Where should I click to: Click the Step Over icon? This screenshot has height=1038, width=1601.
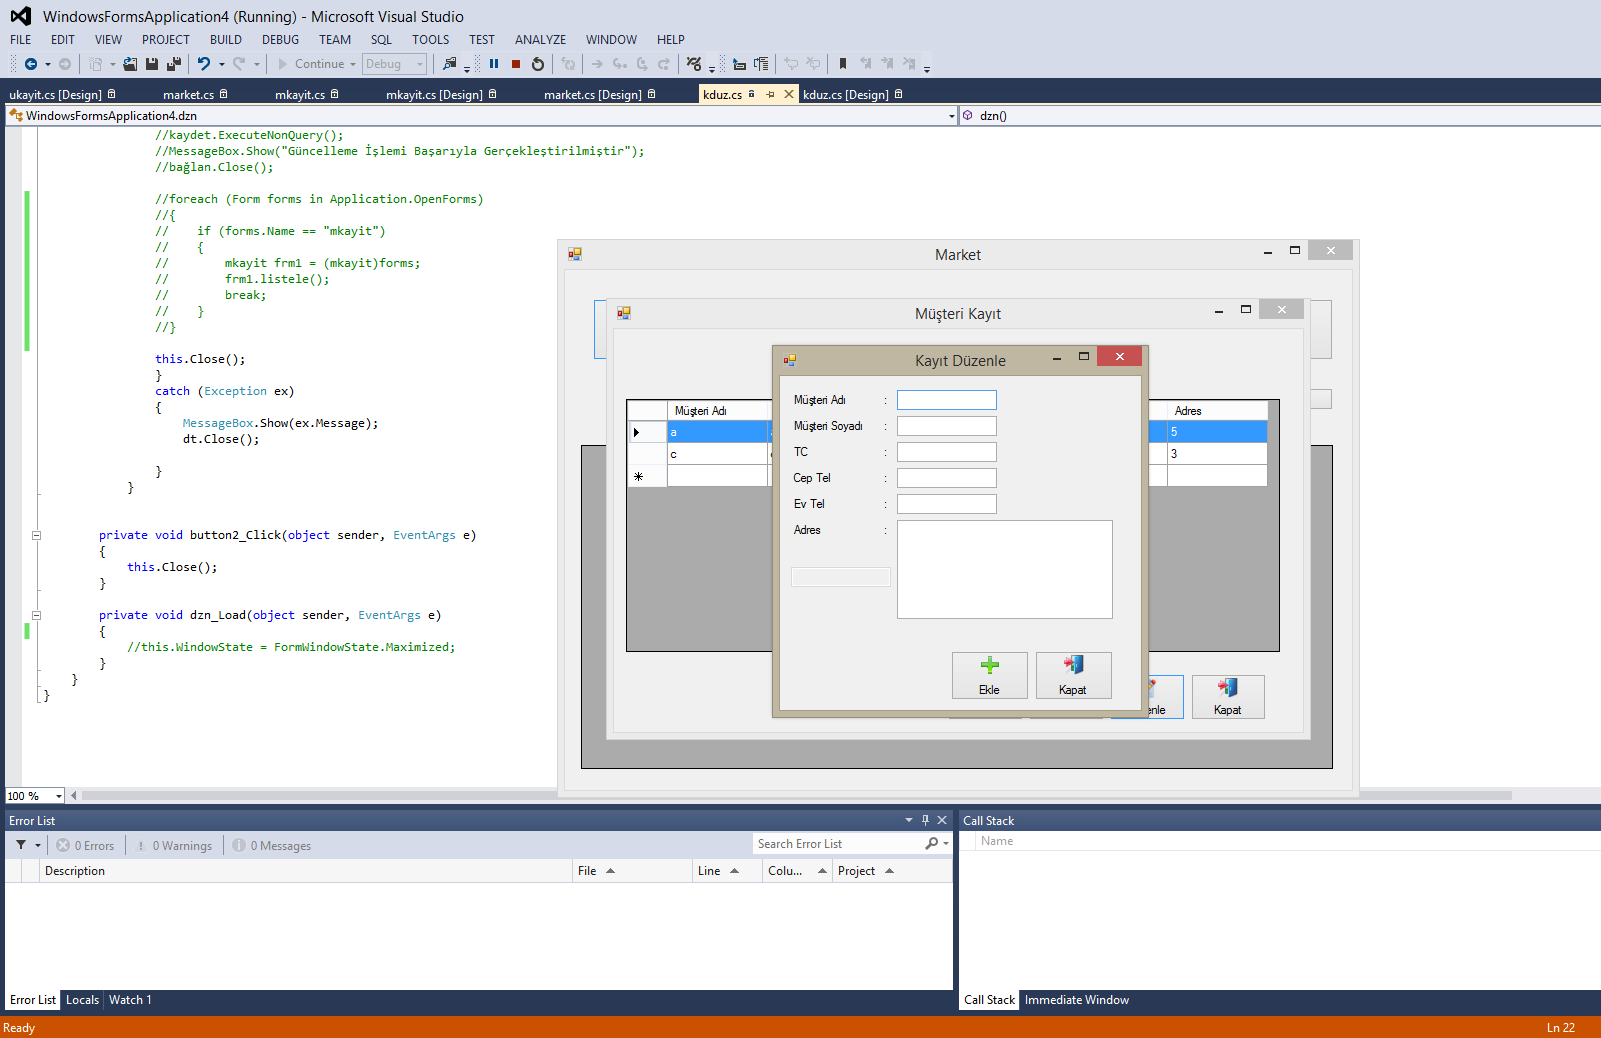pyautogui.click(x=642, y=64)
